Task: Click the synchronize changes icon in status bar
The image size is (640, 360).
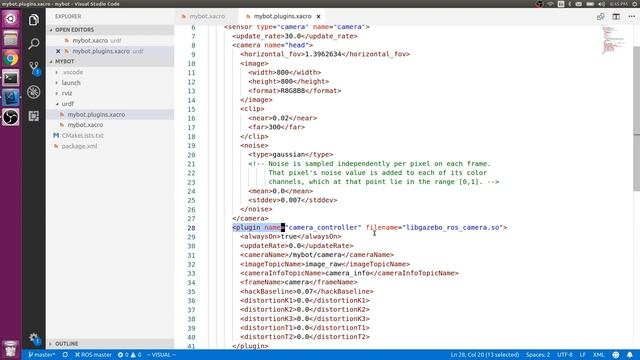Action: coord(65,355)
